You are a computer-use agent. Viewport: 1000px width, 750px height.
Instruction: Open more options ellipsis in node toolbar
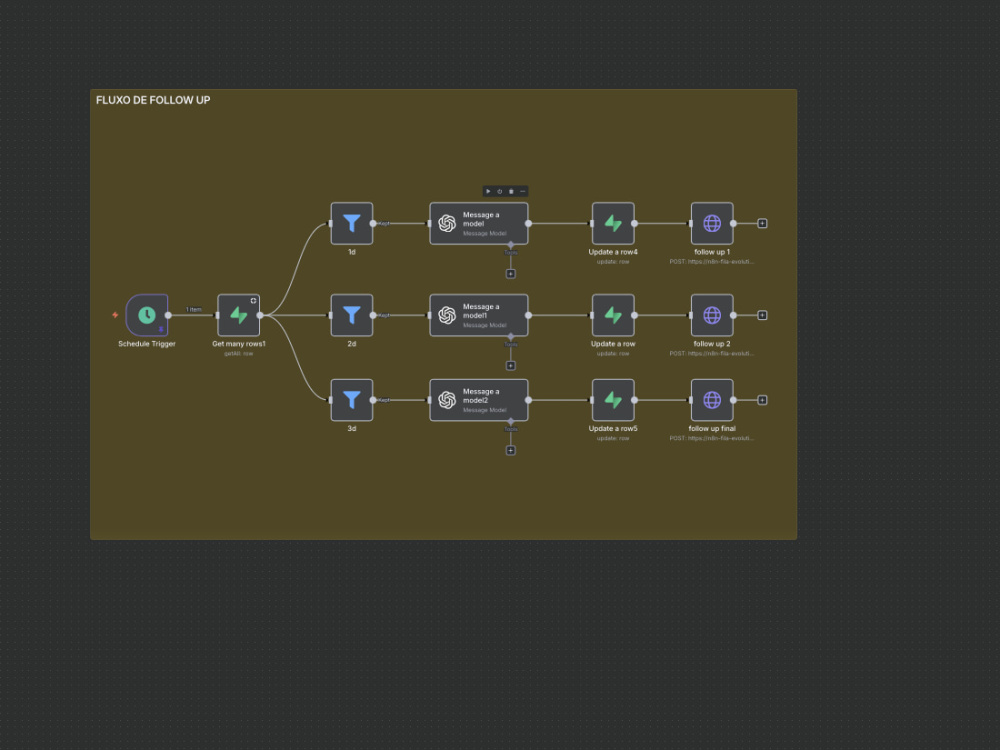point(523,191)
